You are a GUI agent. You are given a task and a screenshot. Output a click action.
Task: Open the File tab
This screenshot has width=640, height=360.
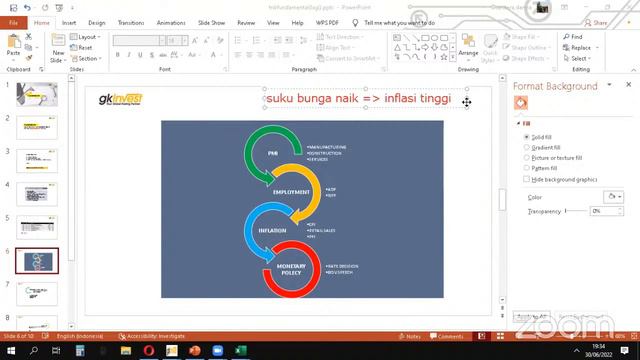[13, 23]
